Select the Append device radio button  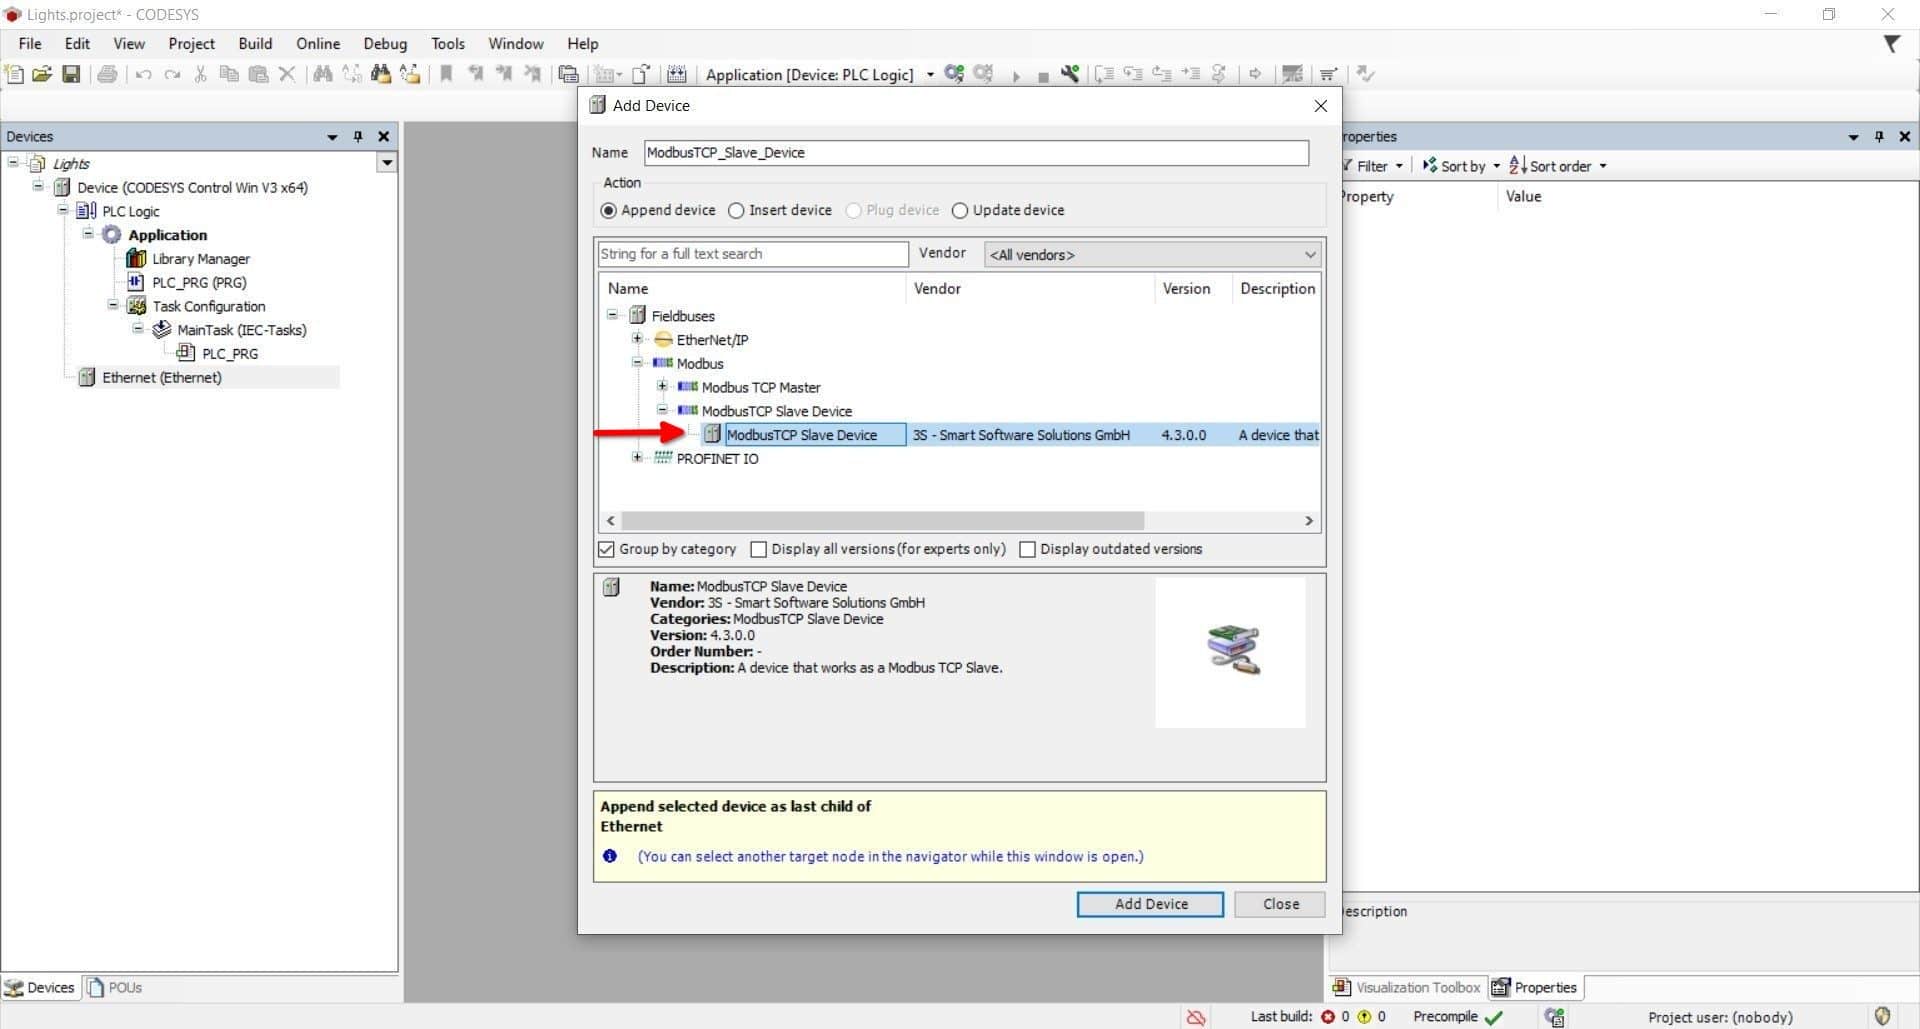(609, 210)
